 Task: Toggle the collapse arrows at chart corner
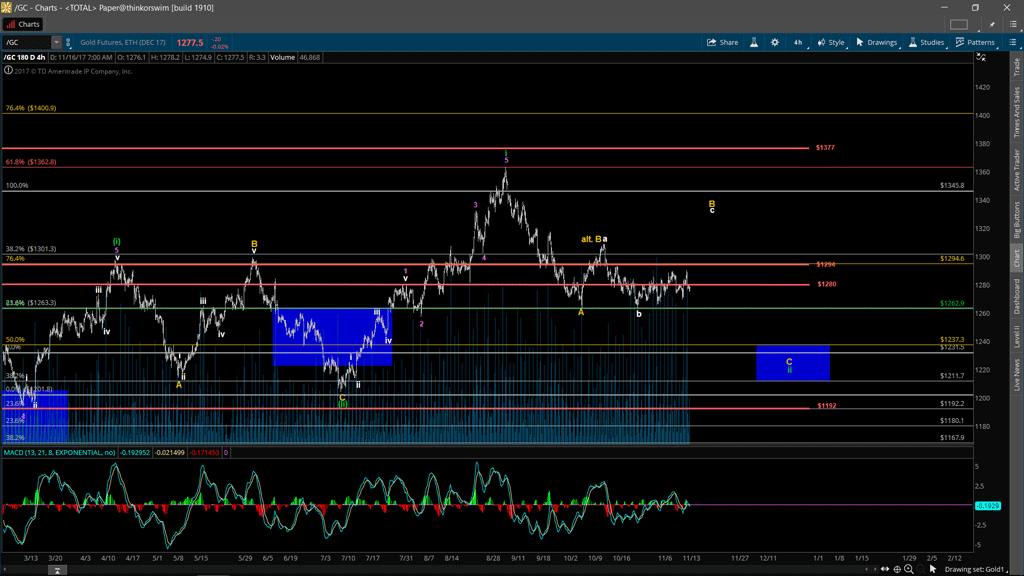981,57
